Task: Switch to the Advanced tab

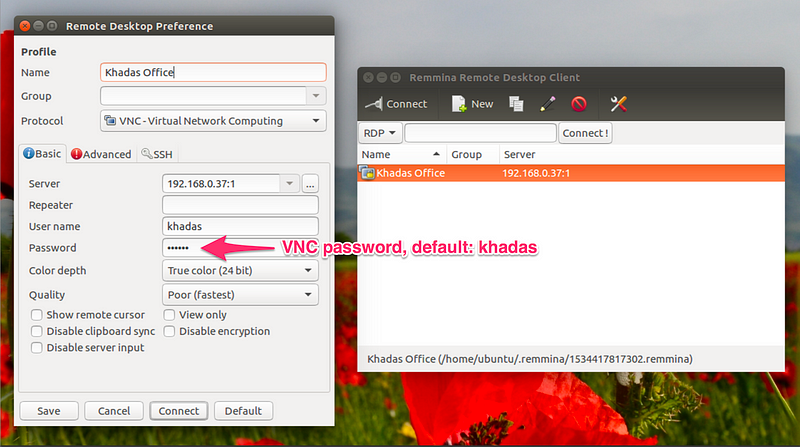Action: (101, 154)
